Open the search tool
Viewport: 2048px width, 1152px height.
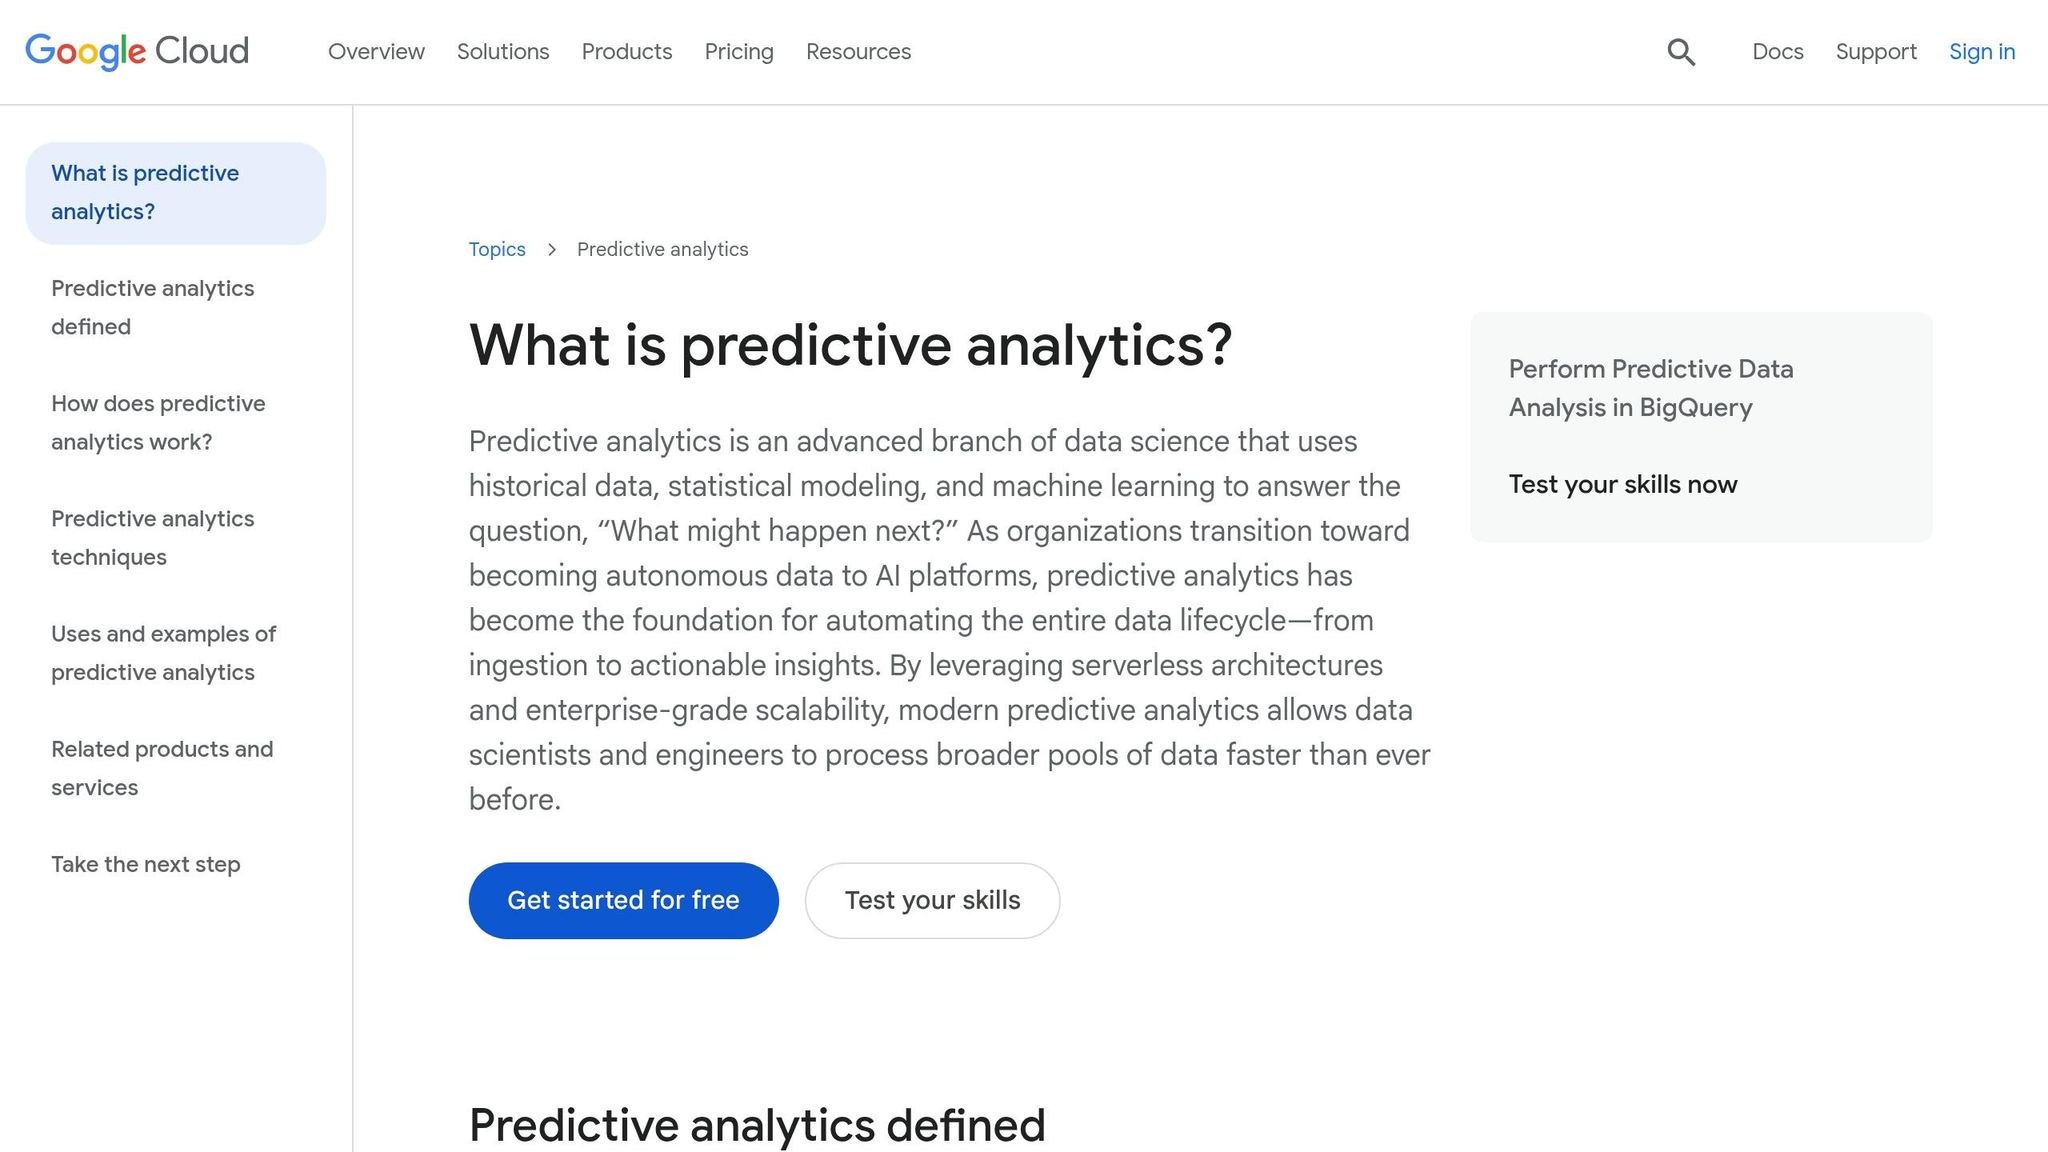coord(1681,51)
